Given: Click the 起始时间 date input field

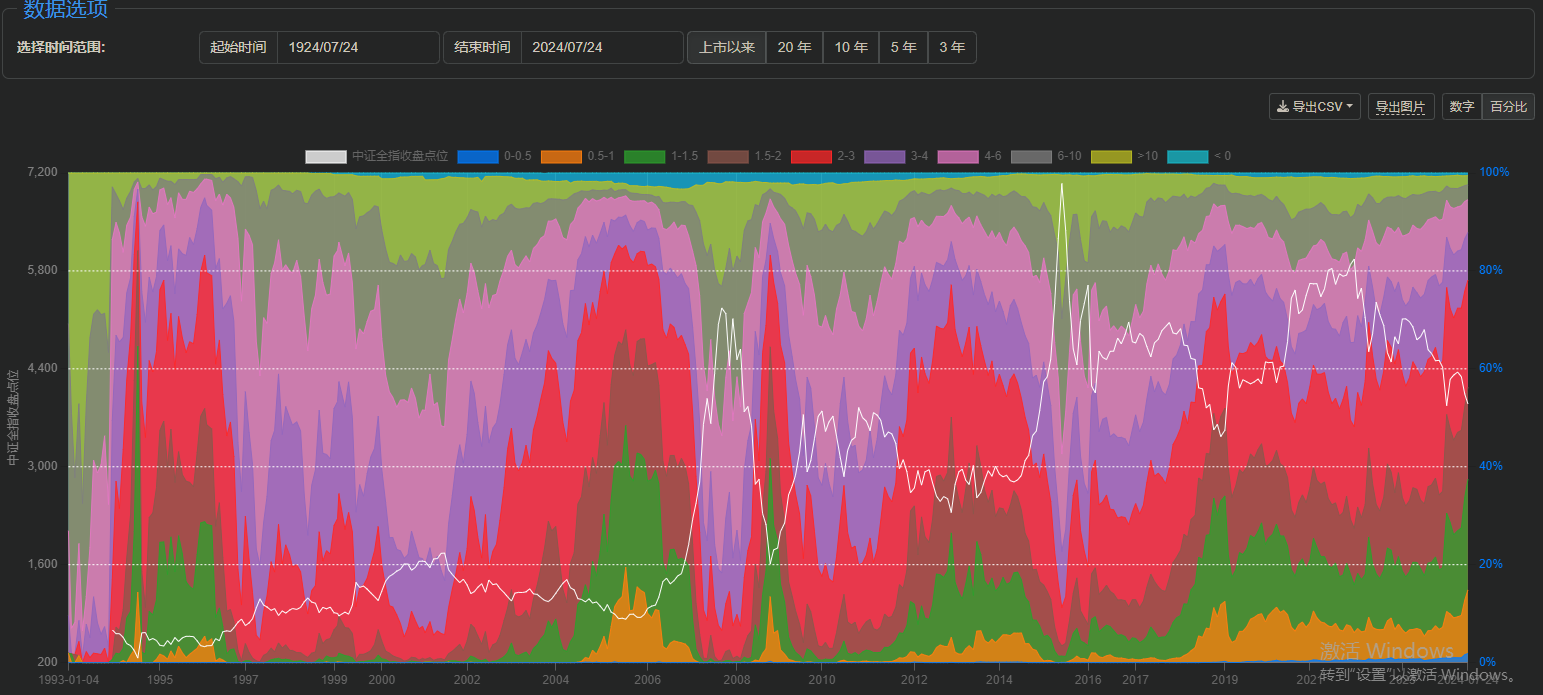Looking at the screenshot, I should [x=357, y=47].
